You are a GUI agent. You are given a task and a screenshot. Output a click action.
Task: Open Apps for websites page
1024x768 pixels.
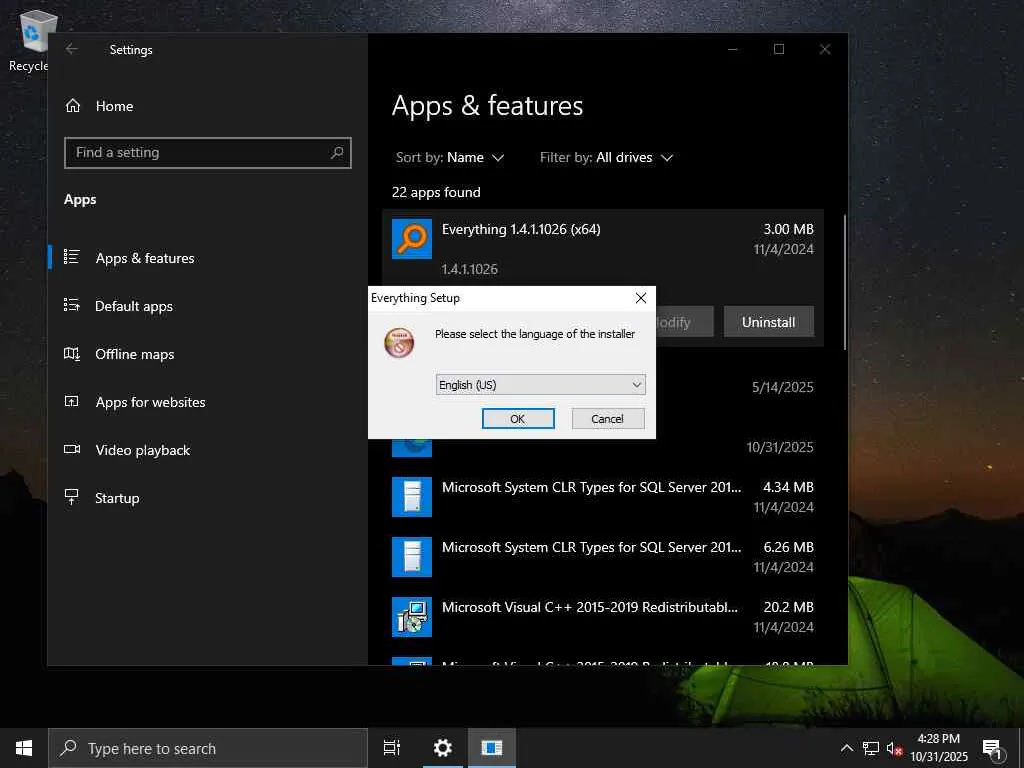pos(150,402)
